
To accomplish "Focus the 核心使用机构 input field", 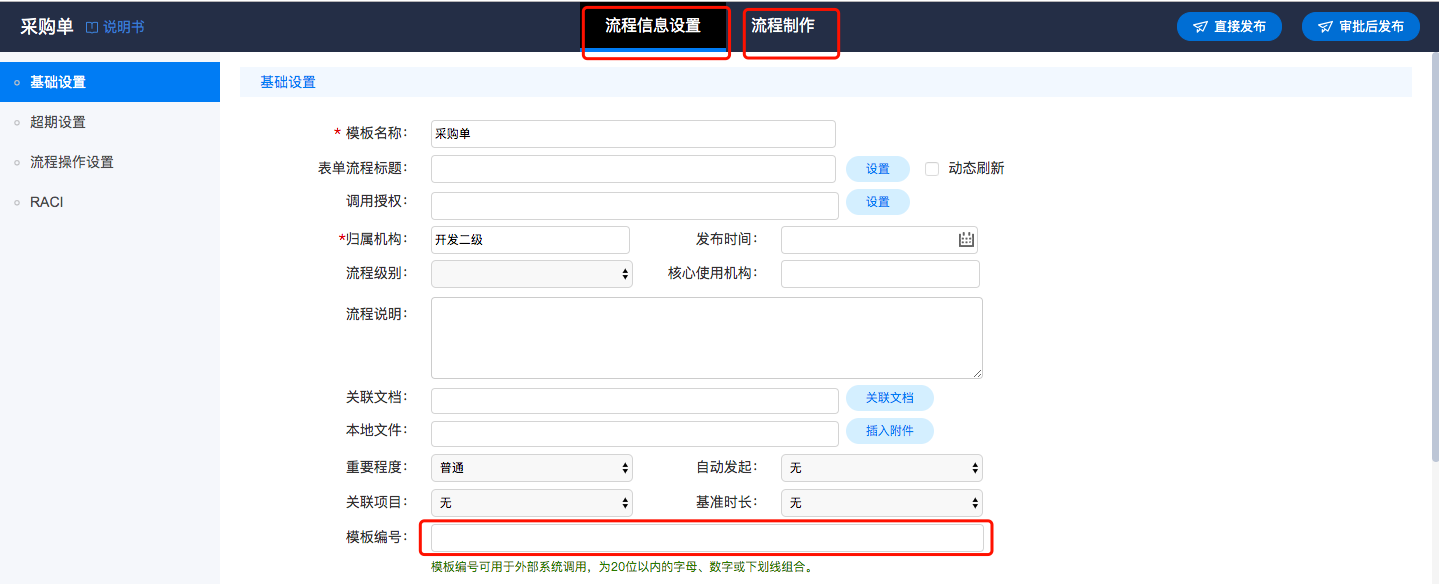I will (x=880, y=273).
